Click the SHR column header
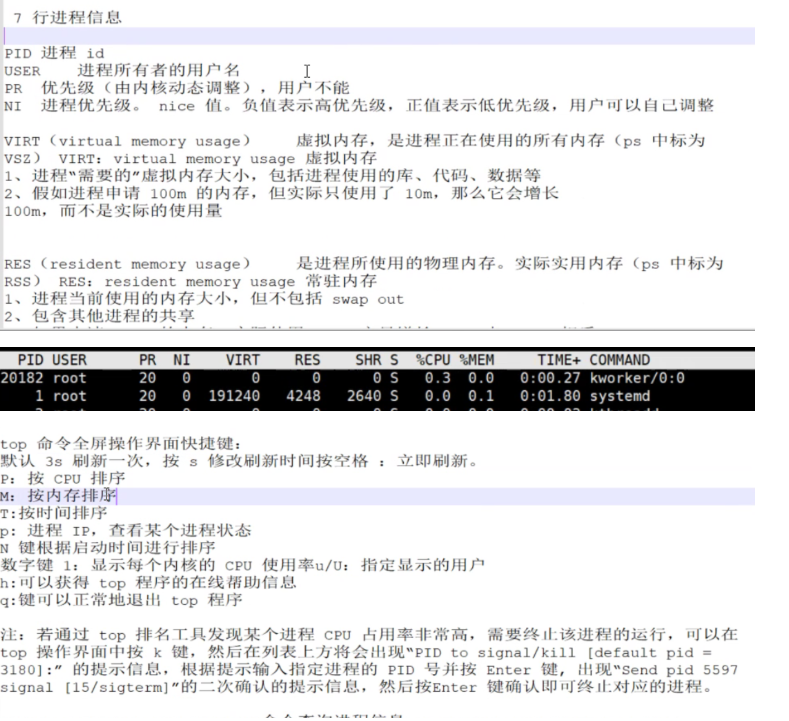 tap(368, 360)
